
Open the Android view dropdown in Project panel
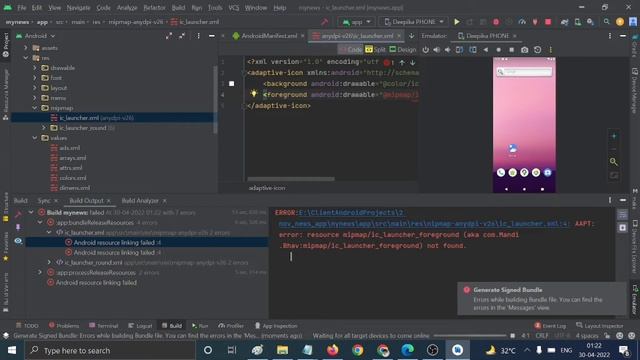[36, 36]
